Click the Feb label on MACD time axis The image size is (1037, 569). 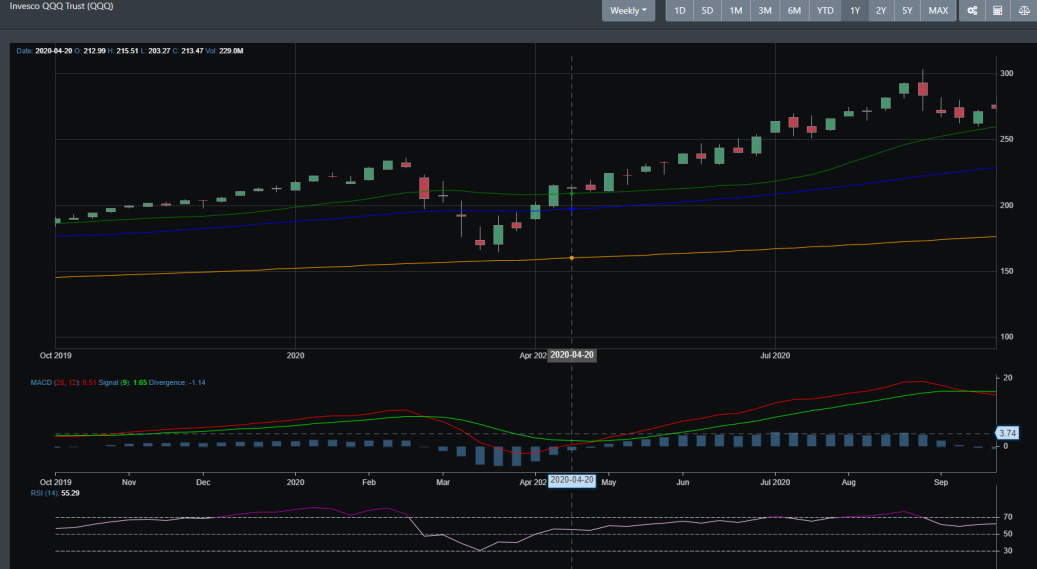(369, 482)
